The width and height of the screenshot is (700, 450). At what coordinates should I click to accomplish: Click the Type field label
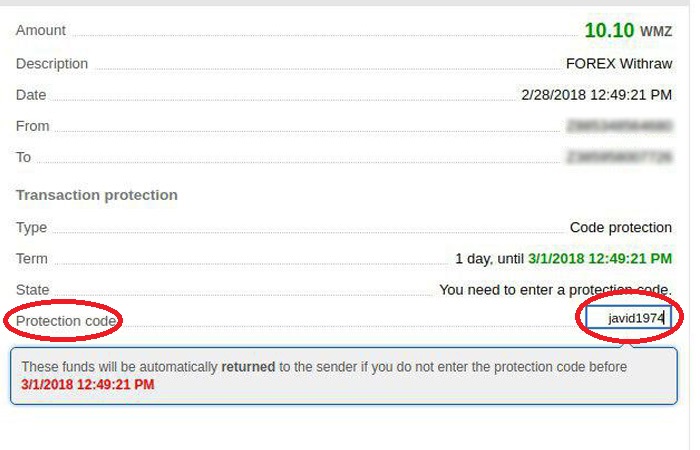coord(31,228)
